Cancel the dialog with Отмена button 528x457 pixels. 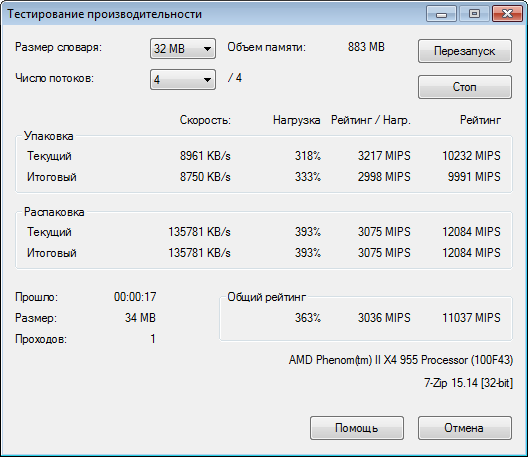click(x=465, y=428)
